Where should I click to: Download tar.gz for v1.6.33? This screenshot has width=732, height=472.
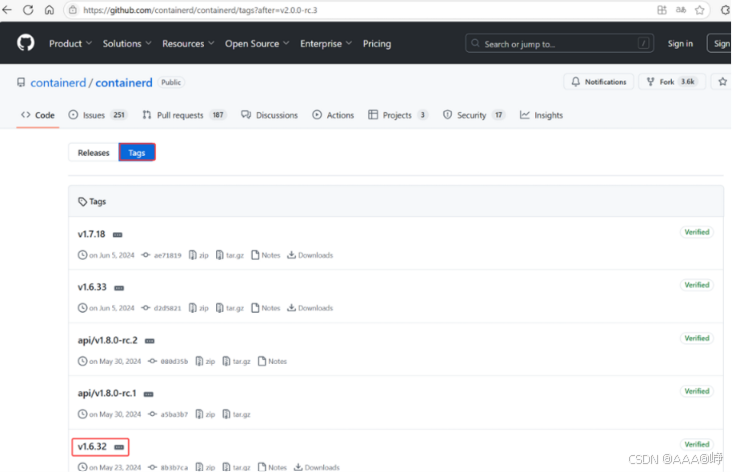pyautogui.click(x=230, y=308)
